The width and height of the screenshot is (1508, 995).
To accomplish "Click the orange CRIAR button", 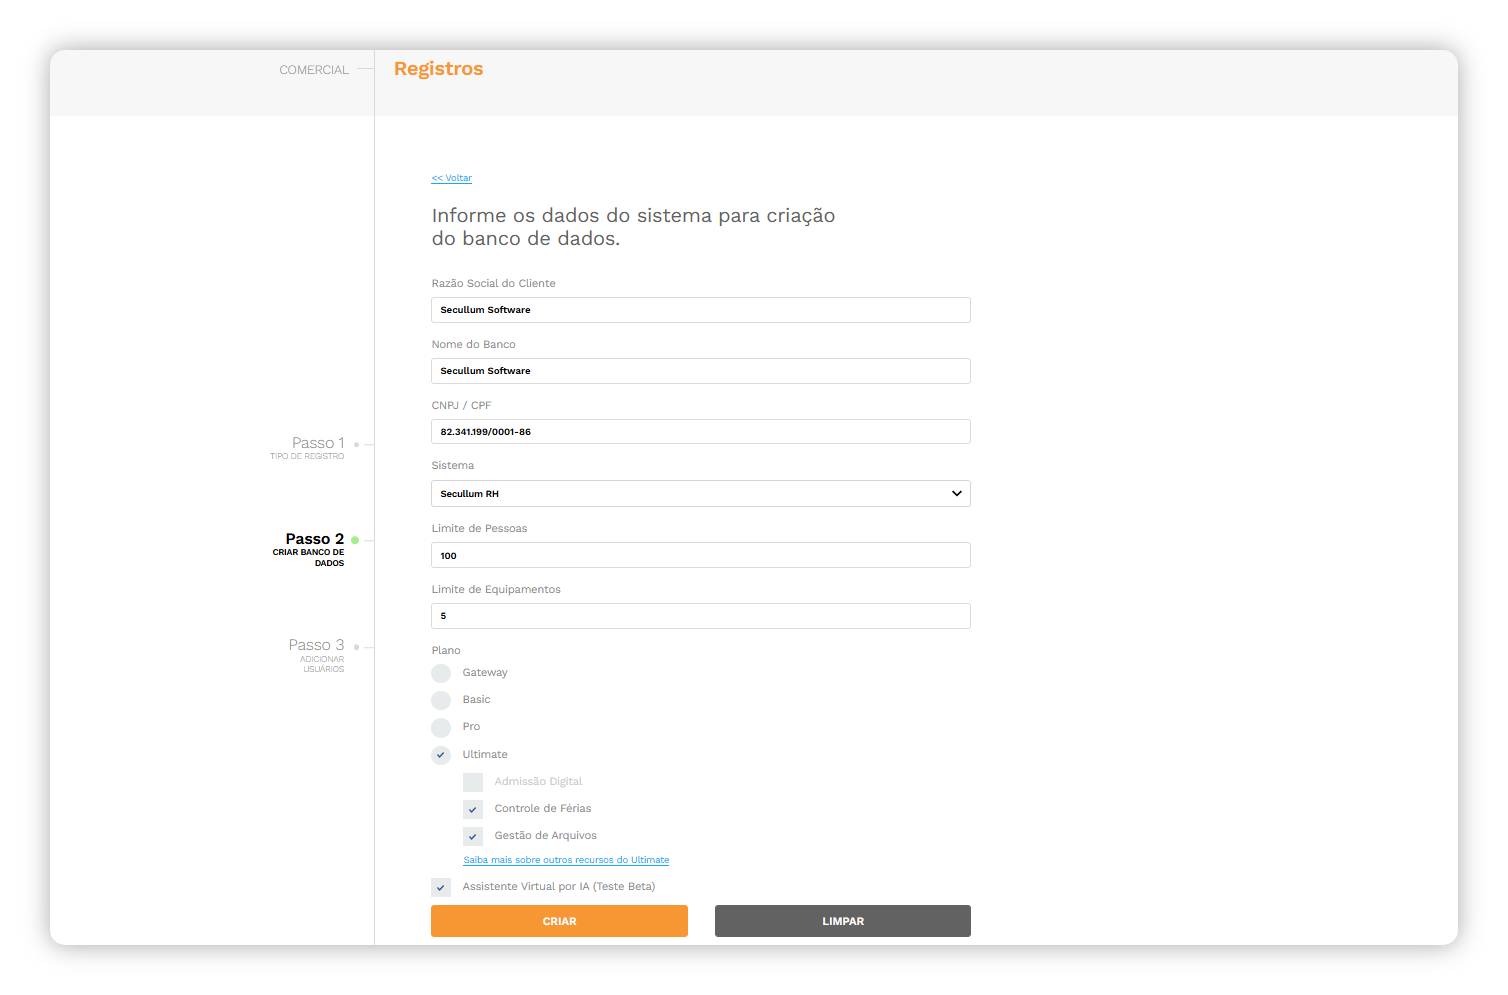I will (x=559, y=921).
